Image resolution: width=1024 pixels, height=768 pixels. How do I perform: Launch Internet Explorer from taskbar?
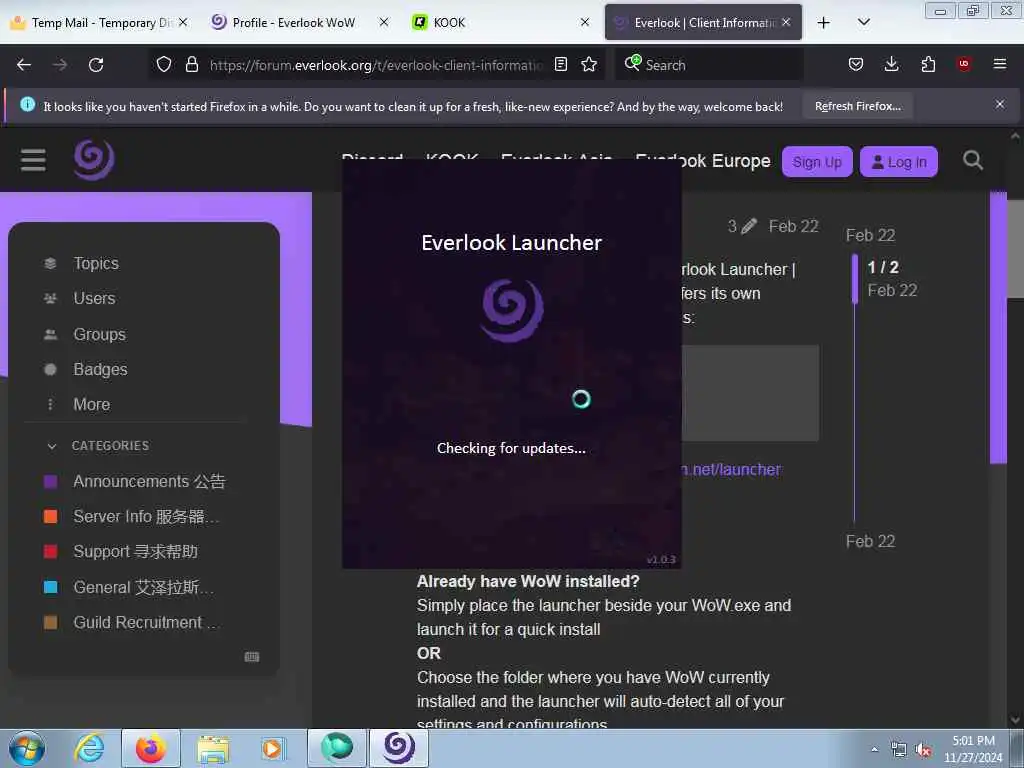[89, 748]
